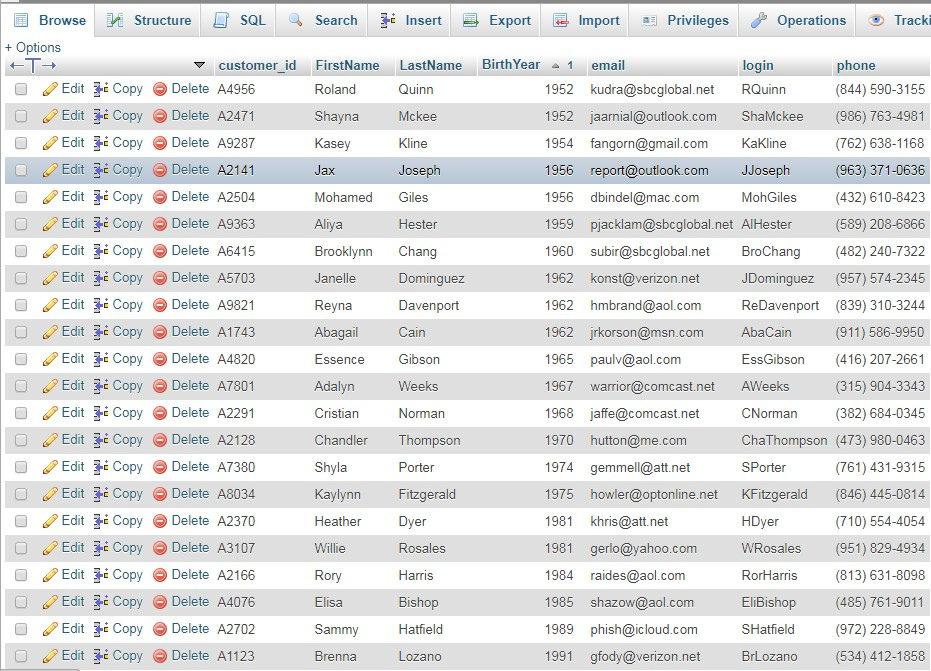
Task: Click the Copy icon in row A2471
Action: (x=100, y=116)
